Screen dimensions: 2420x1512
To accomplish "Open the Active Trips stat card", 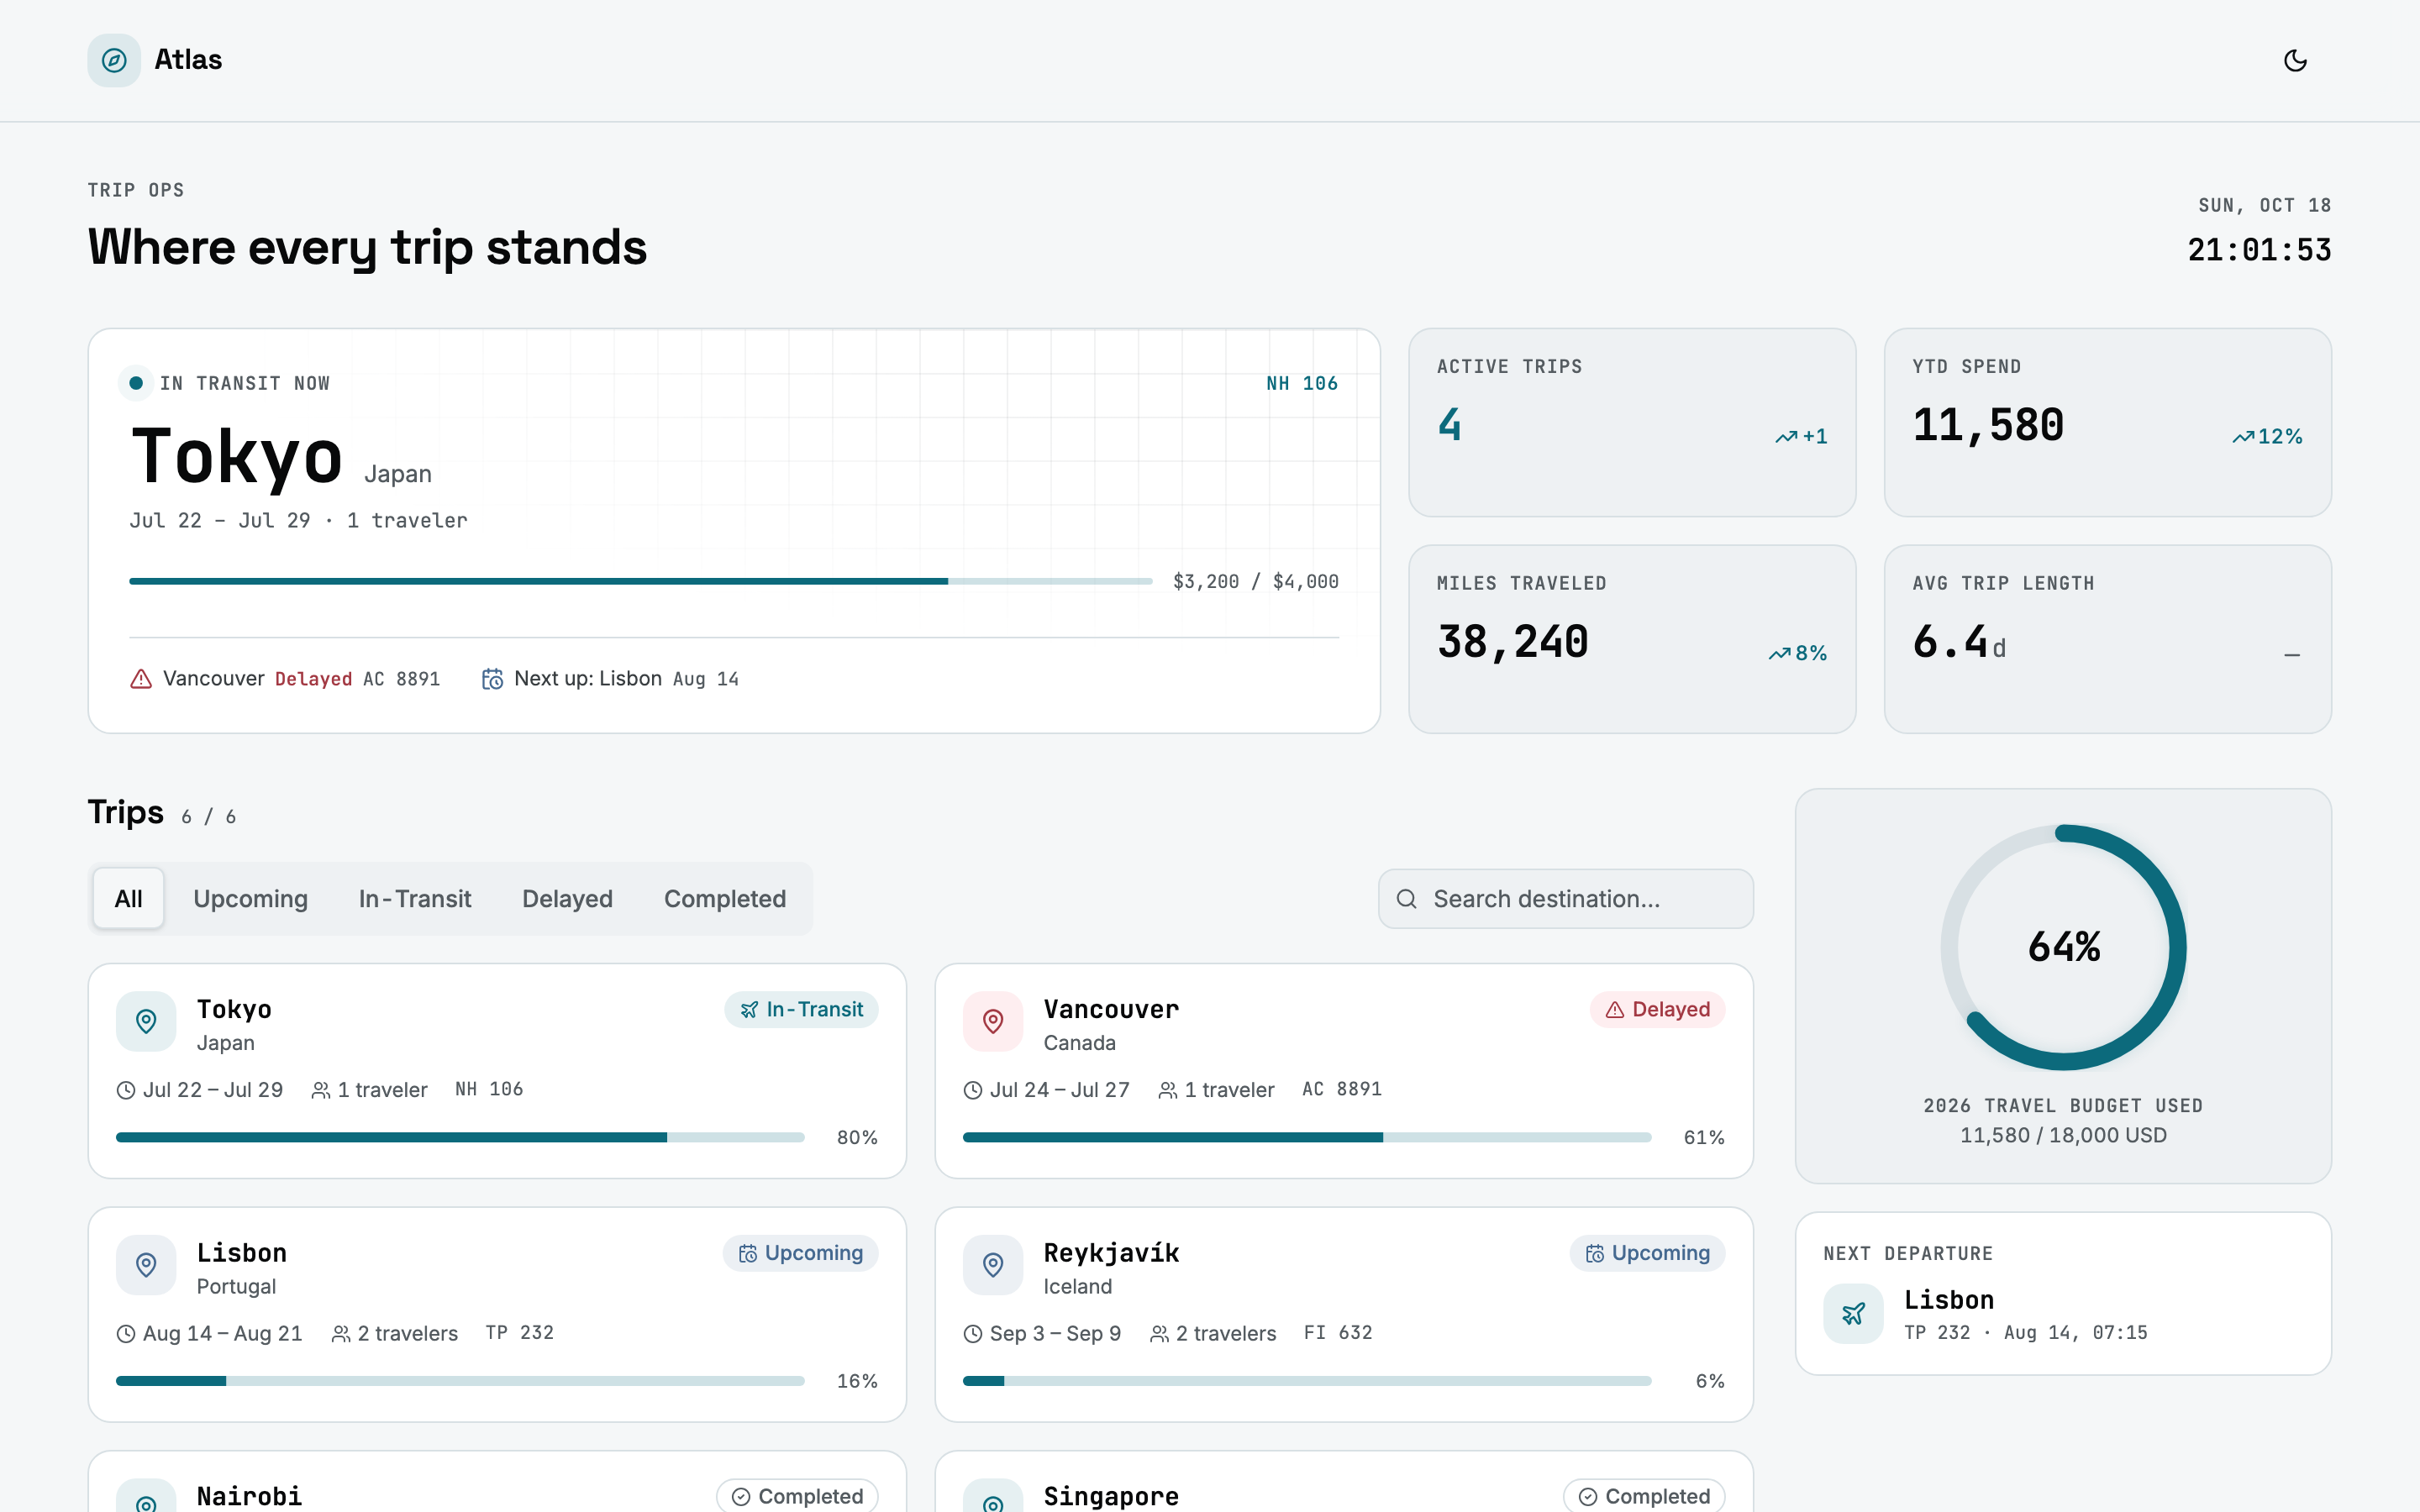I will pos(1632,422).
